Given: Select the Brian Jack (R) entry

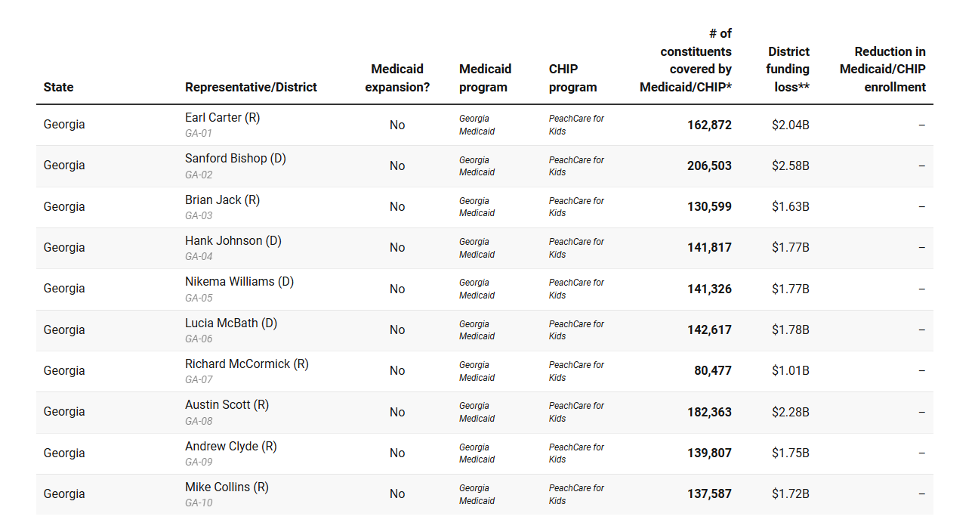Looking at the screenshot, I should point(222,200).
